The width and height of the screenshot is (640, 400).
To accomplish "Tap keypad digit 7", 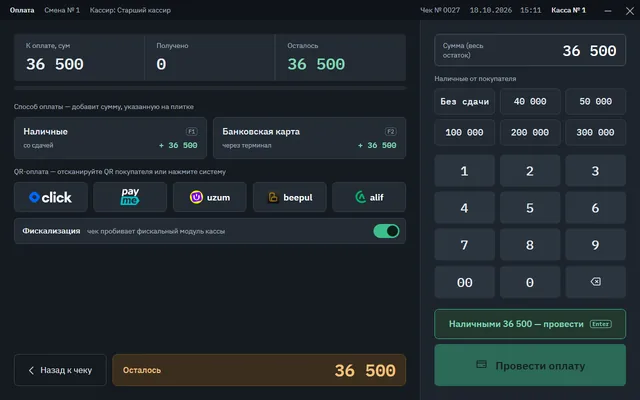I will click(464, 245).
